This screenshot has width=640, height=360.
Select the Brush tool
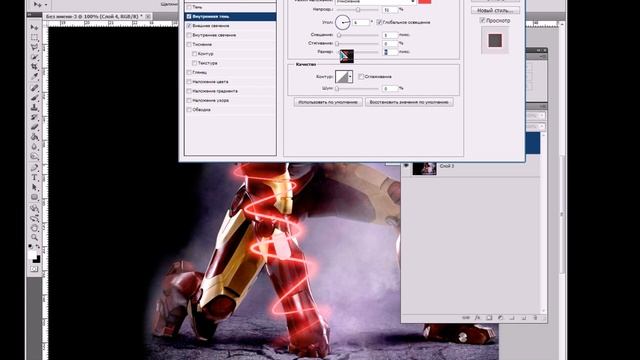click(35, 98)
